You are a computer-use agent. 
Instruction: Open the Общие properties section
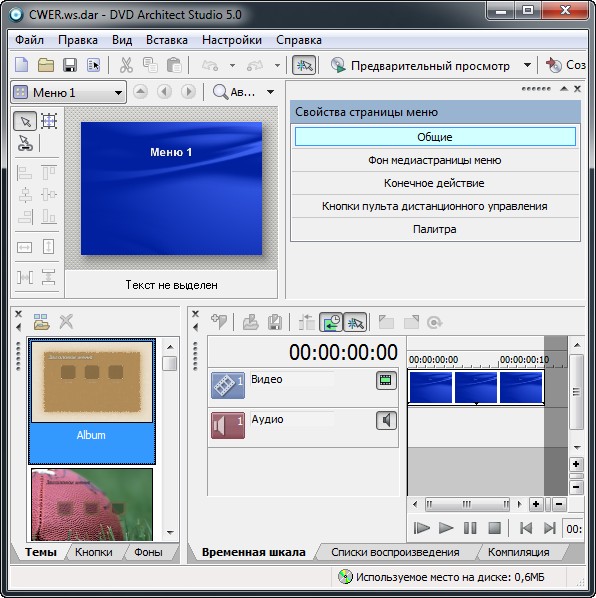[435, 137]
